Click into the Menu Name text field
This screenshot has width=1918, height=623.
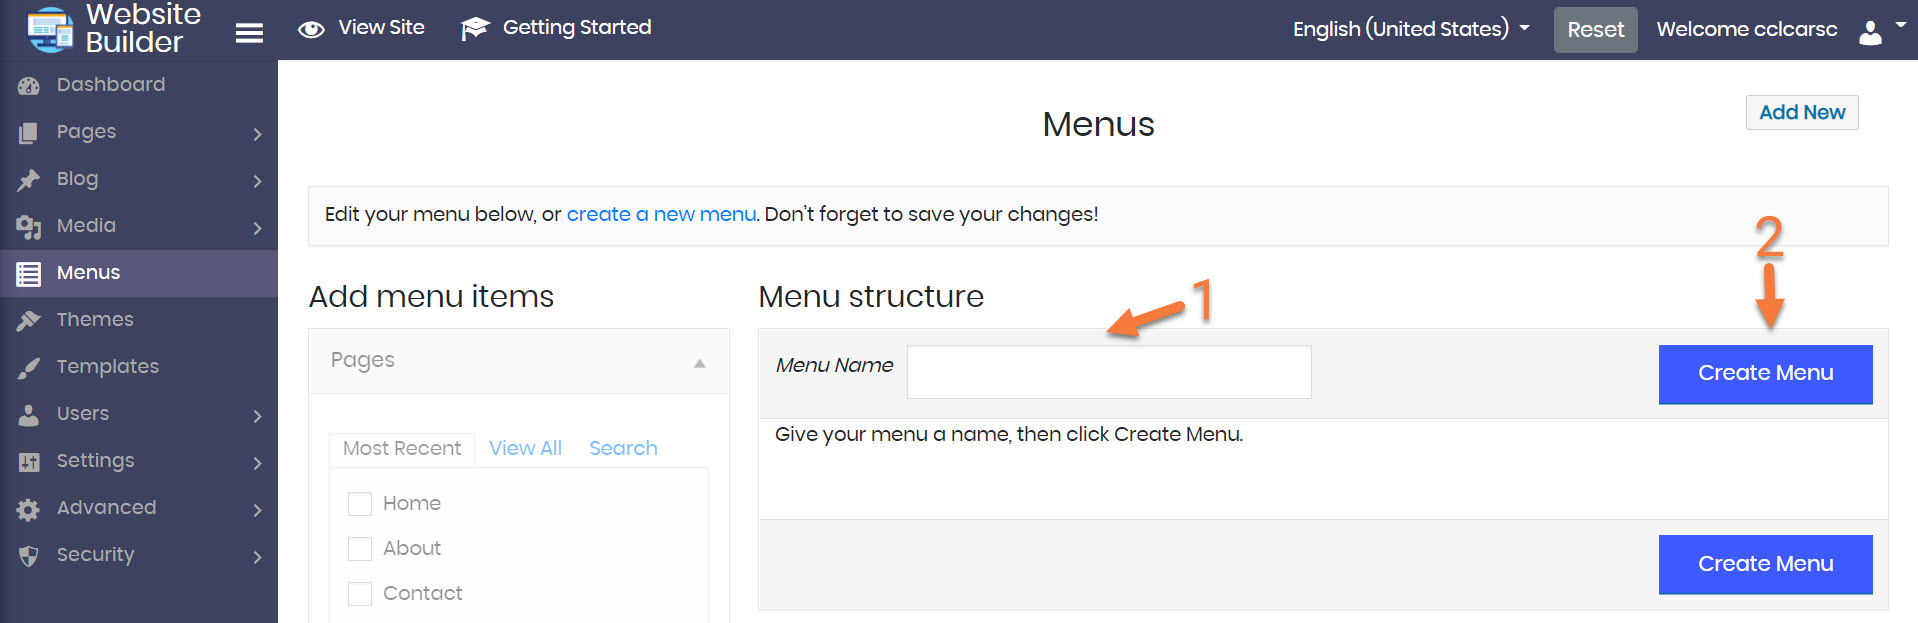tap(1108, 372)
